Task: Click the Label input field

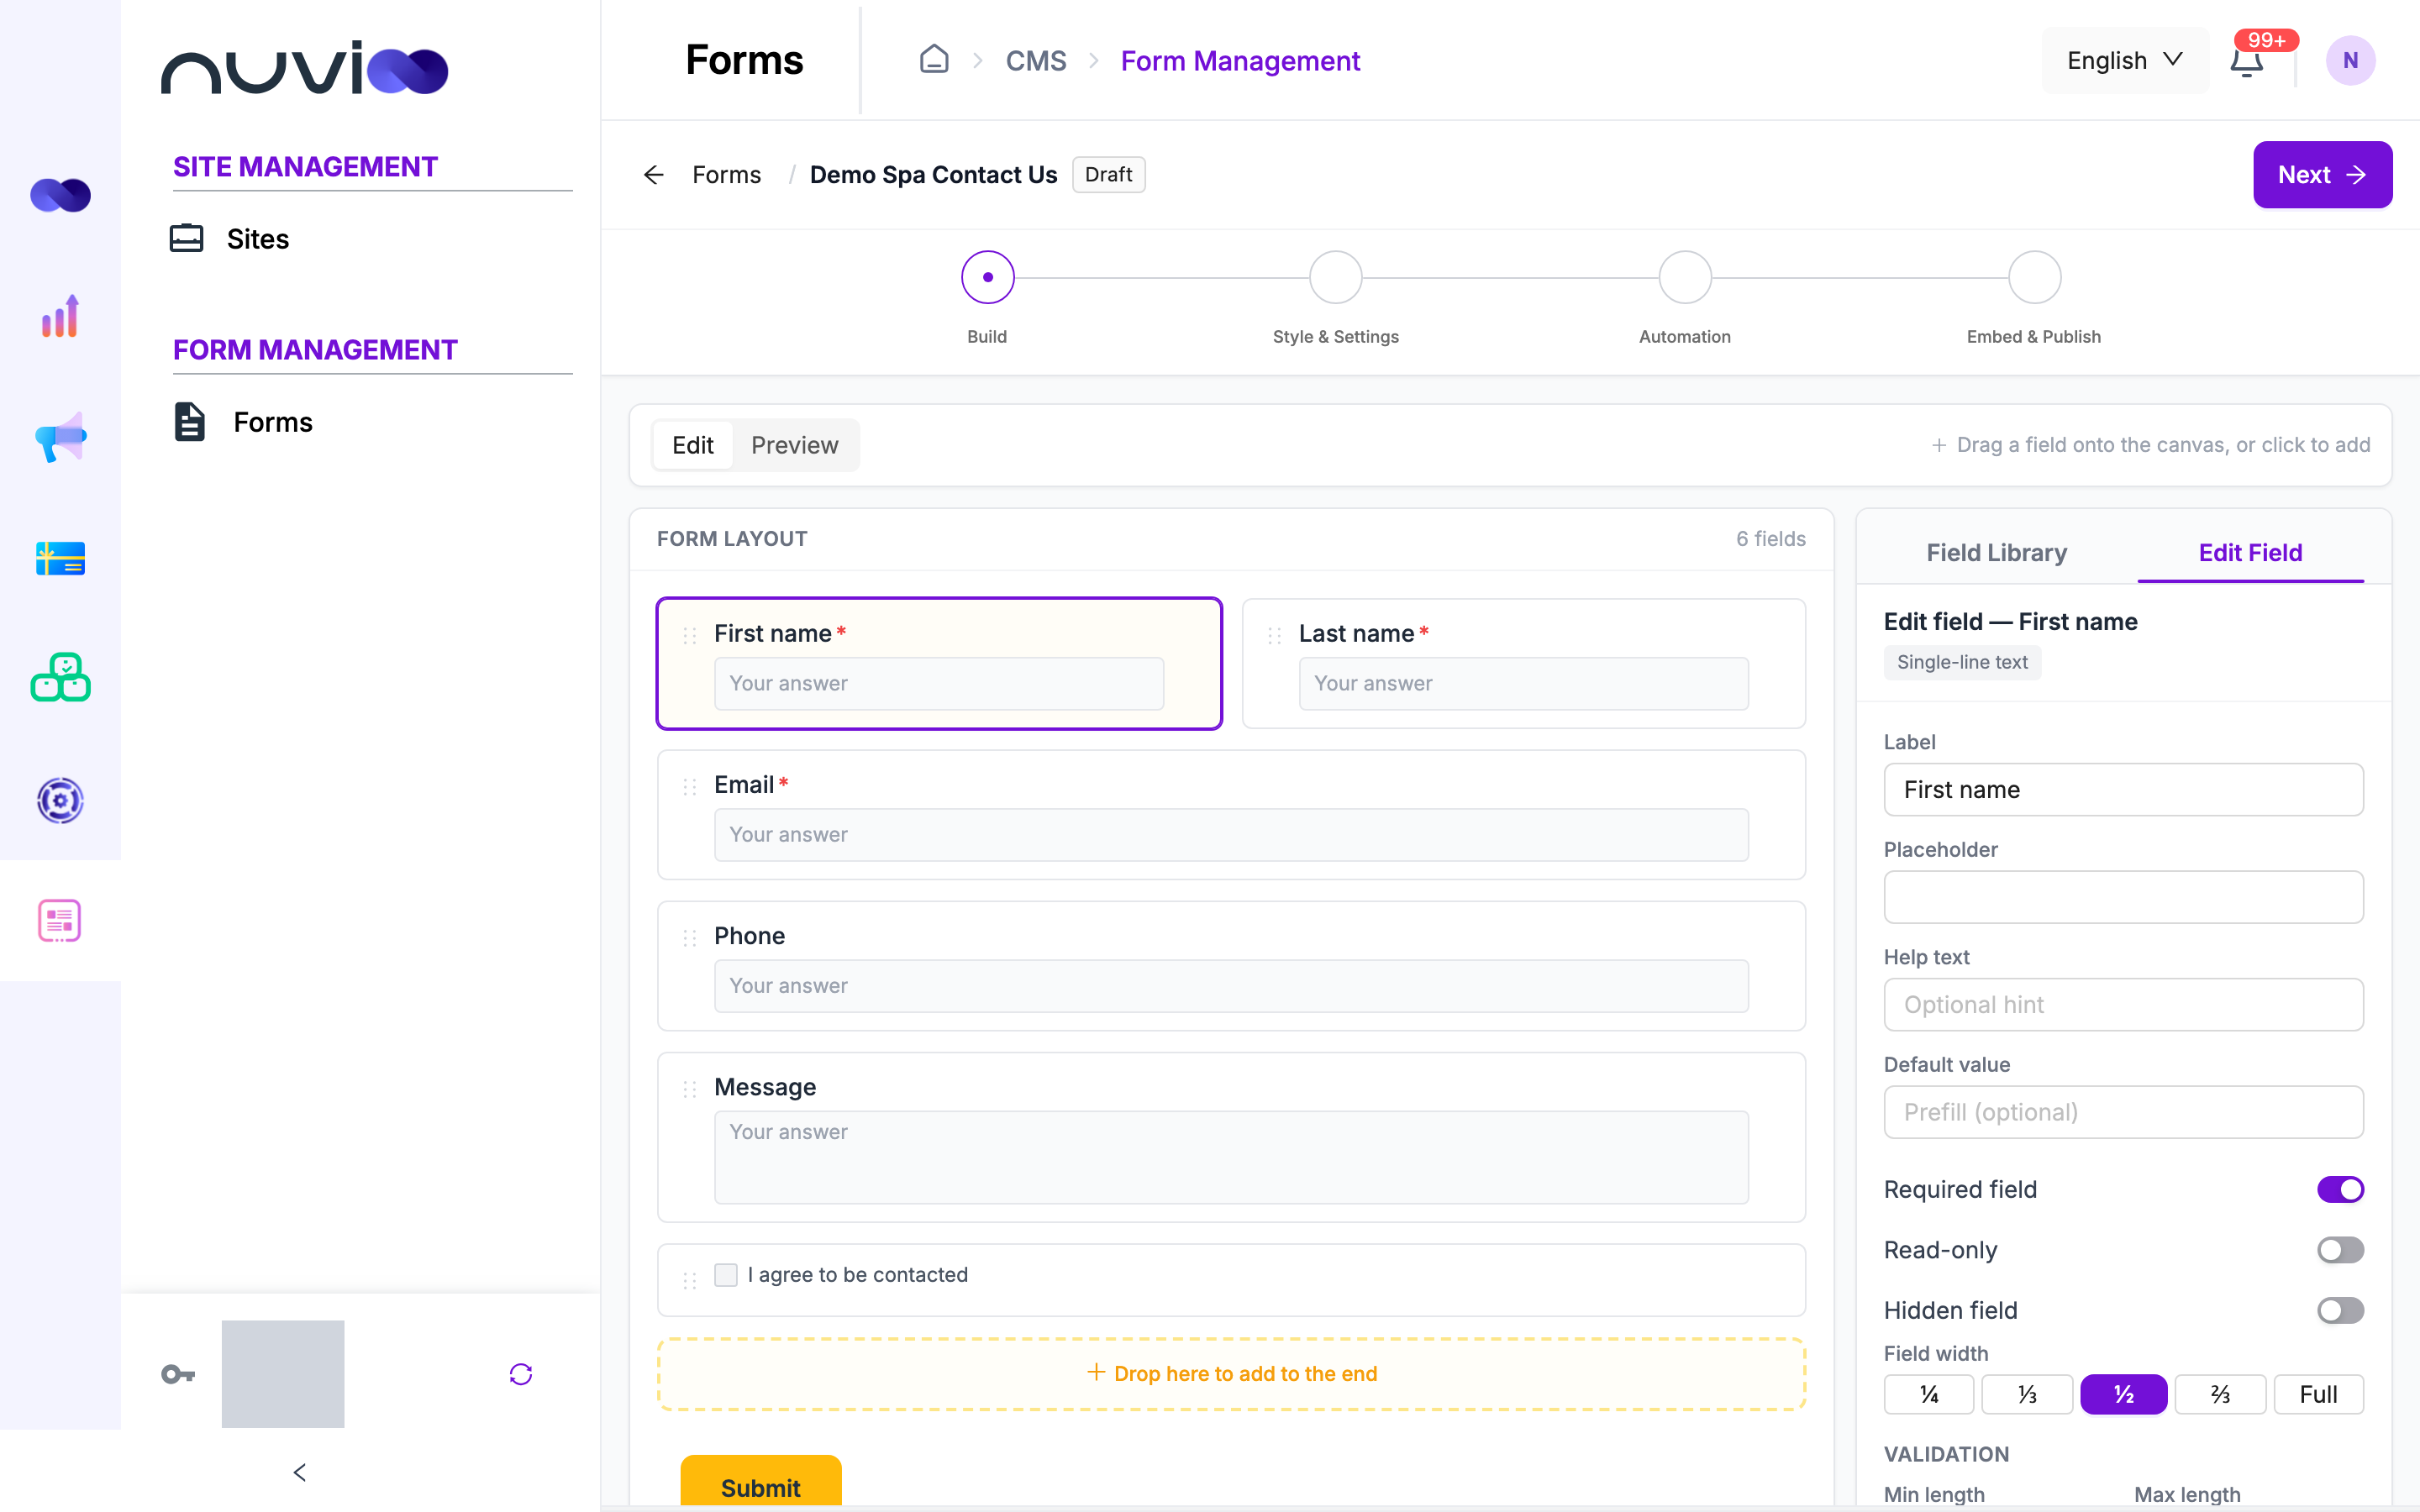Action: (2123, 790)
